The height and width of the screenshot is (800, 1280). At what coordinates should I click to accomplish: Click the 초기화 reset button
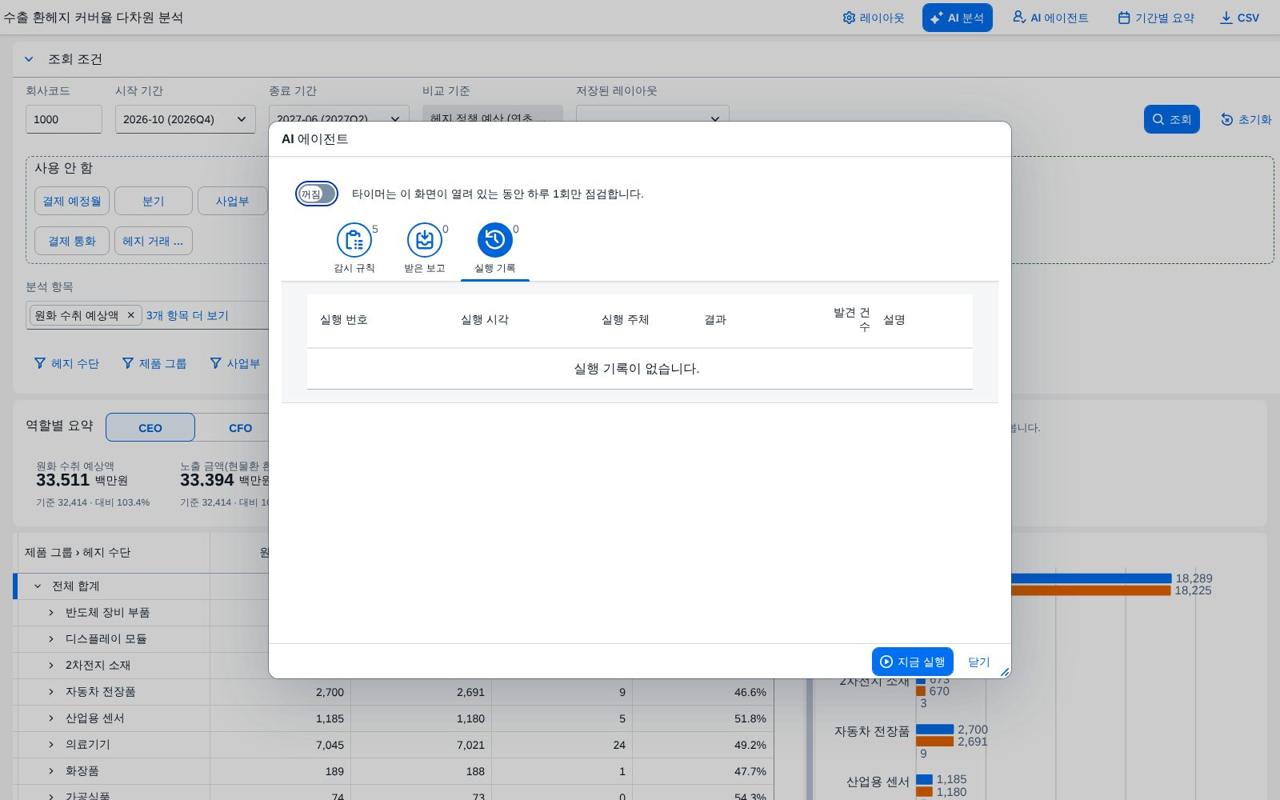[x=1246, y=119]
